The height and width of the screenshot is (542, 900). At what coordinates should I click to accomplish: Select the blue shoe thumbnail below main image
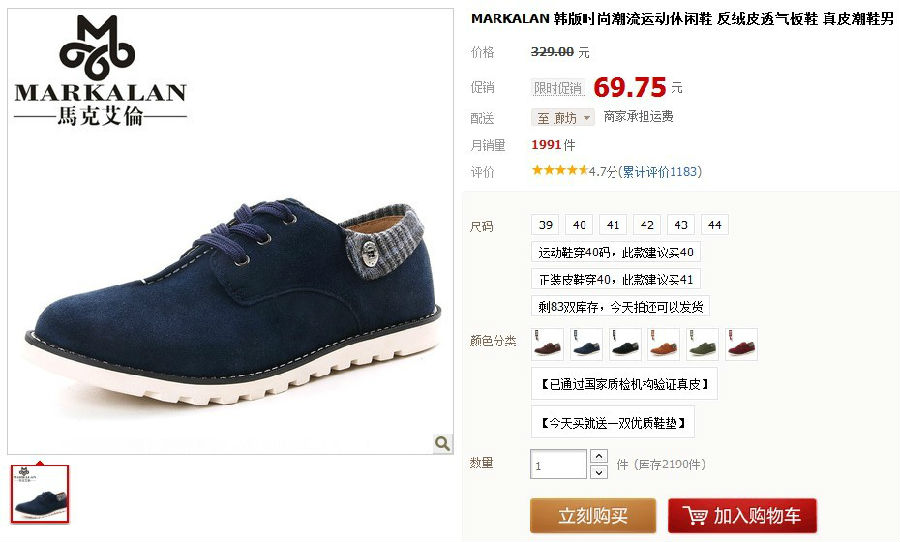point(40,494)
